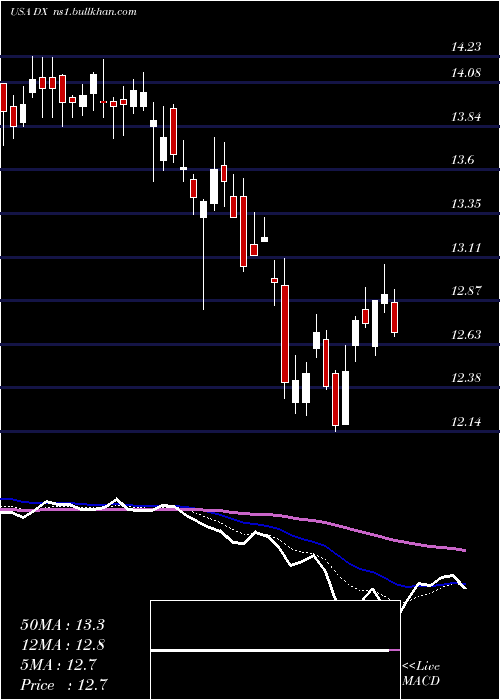Viewport: 500px width, 700px height.
Task: Click the 14.23 price level label
Action: coord(467,46)
